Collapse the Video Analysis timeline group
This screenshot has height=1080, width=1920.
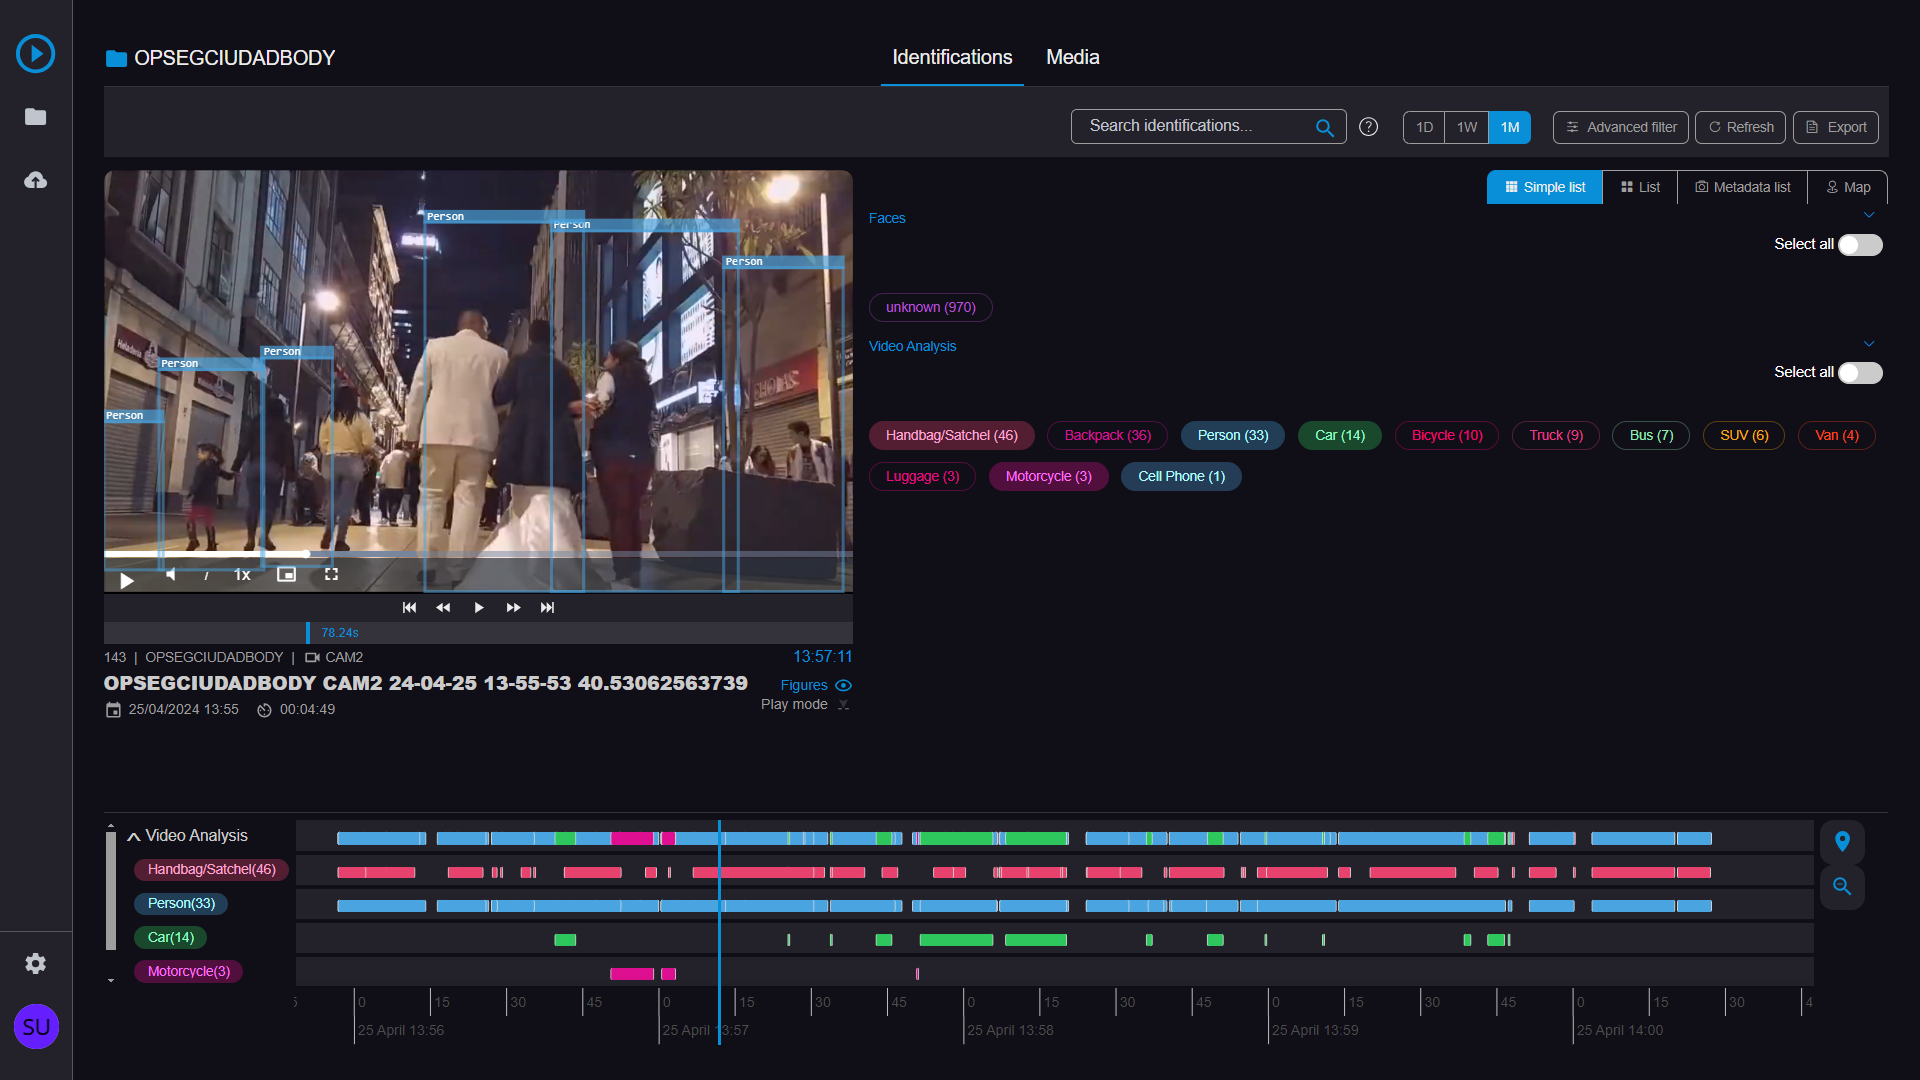pyautogui.click(x=133, y=836)
